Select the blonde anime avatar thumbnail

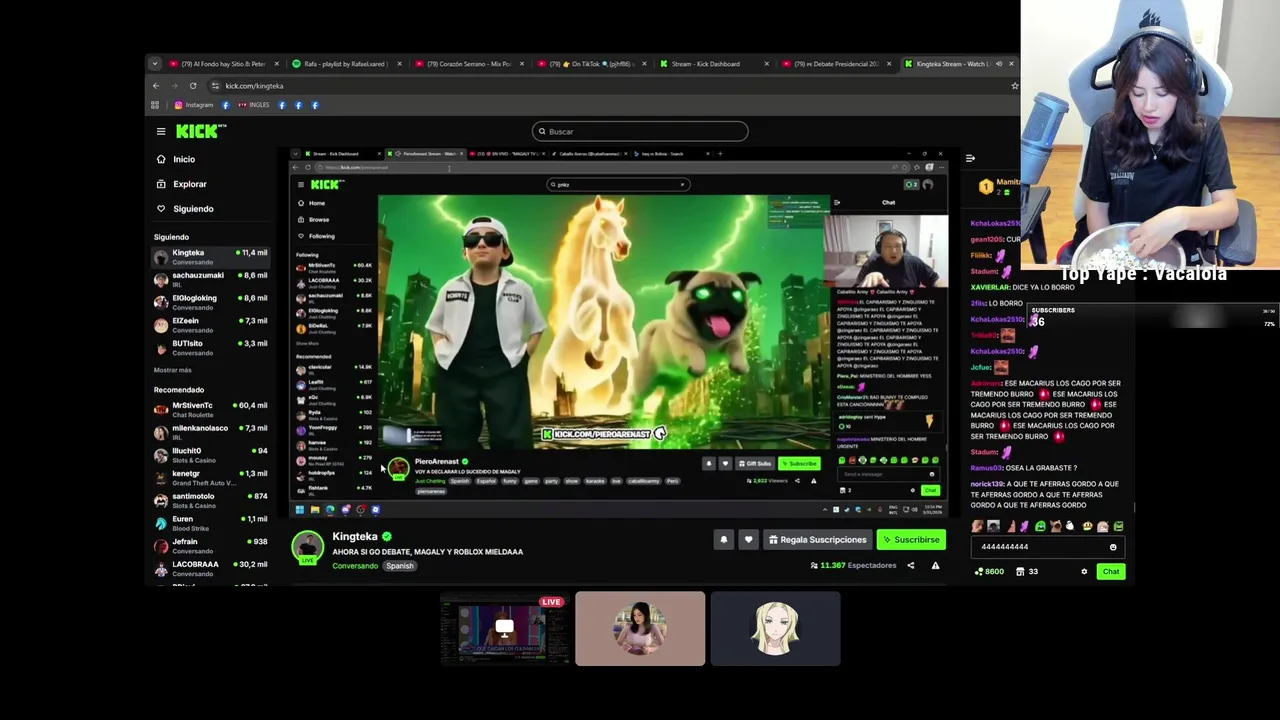(x=775, y=629)
